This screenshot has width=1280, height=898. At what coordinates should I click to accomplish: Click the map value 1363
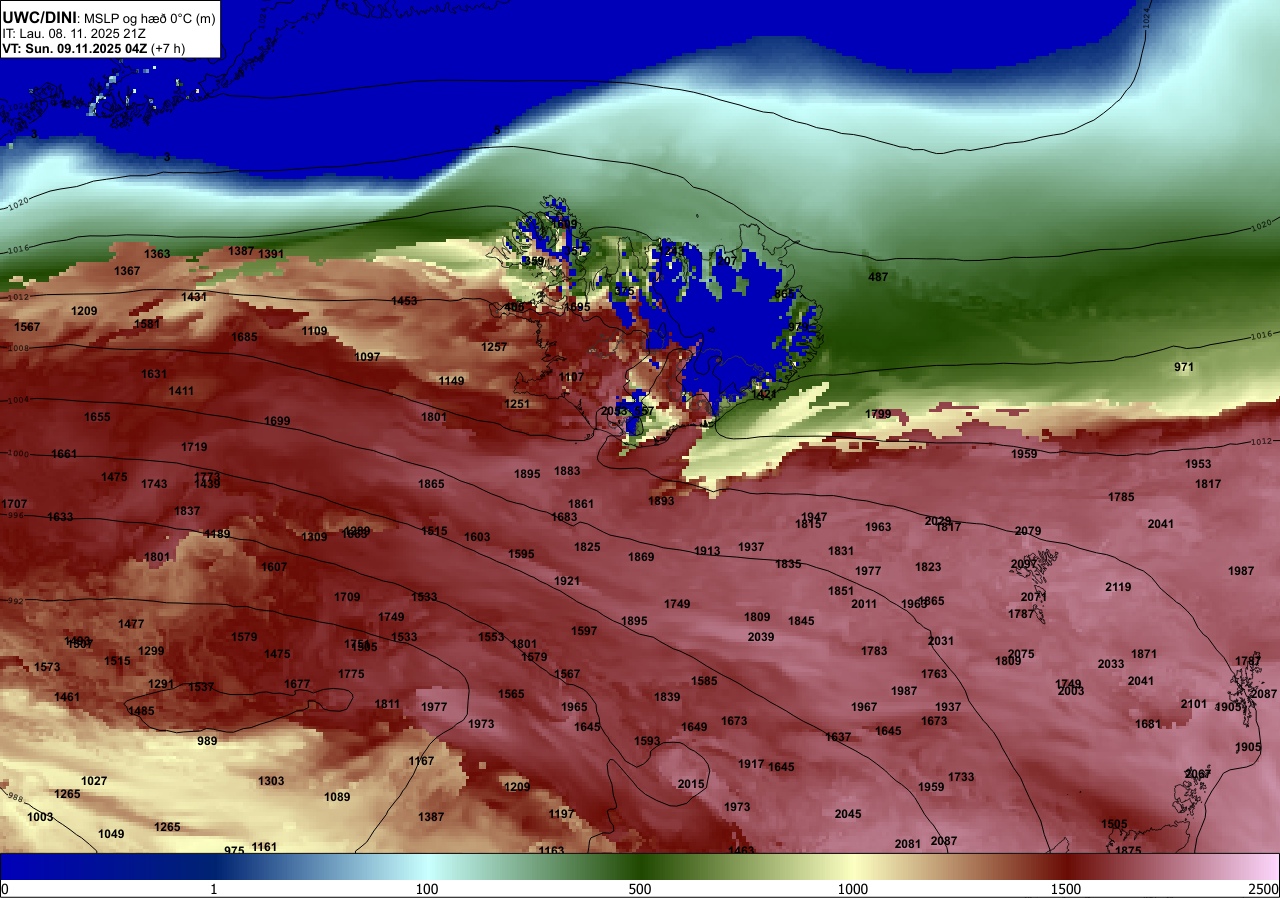tap(157, 254)
